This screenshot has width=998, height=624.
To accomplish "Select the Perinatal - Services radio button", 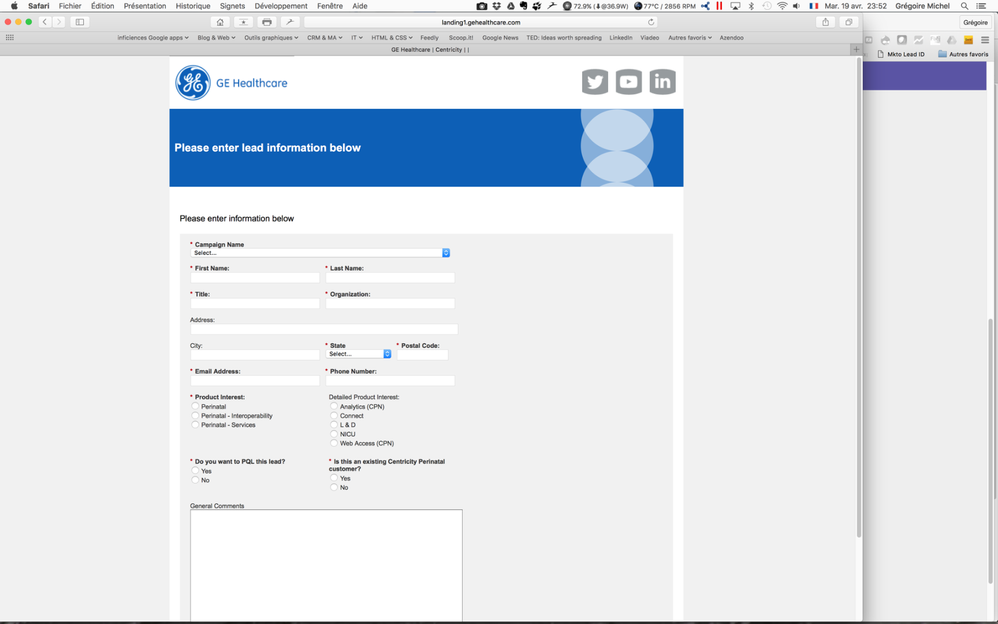I will (195, 424).
